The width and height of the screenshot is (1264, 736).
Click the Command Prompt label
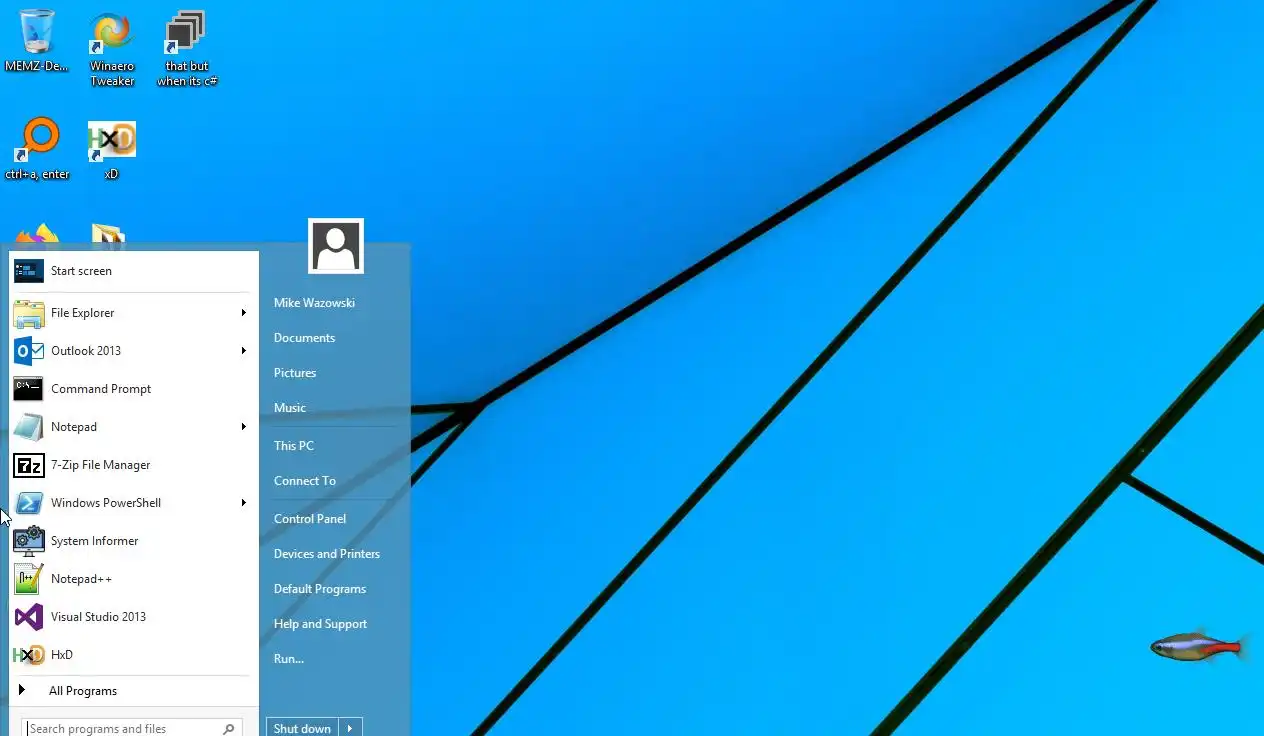[x=101, y=389]
